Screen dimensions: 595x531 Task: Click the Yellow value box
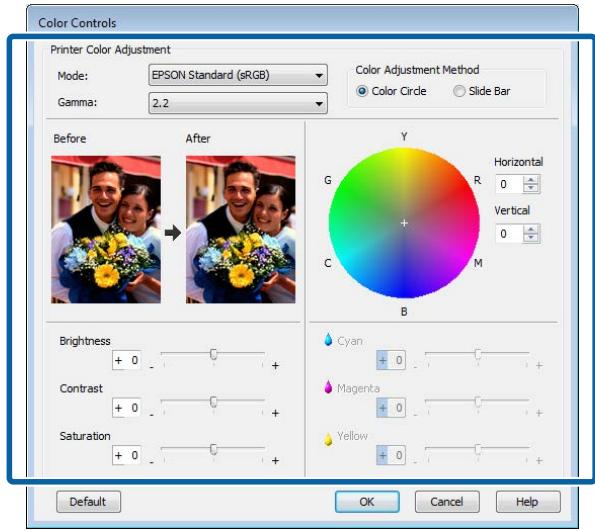tap(391, 455)
